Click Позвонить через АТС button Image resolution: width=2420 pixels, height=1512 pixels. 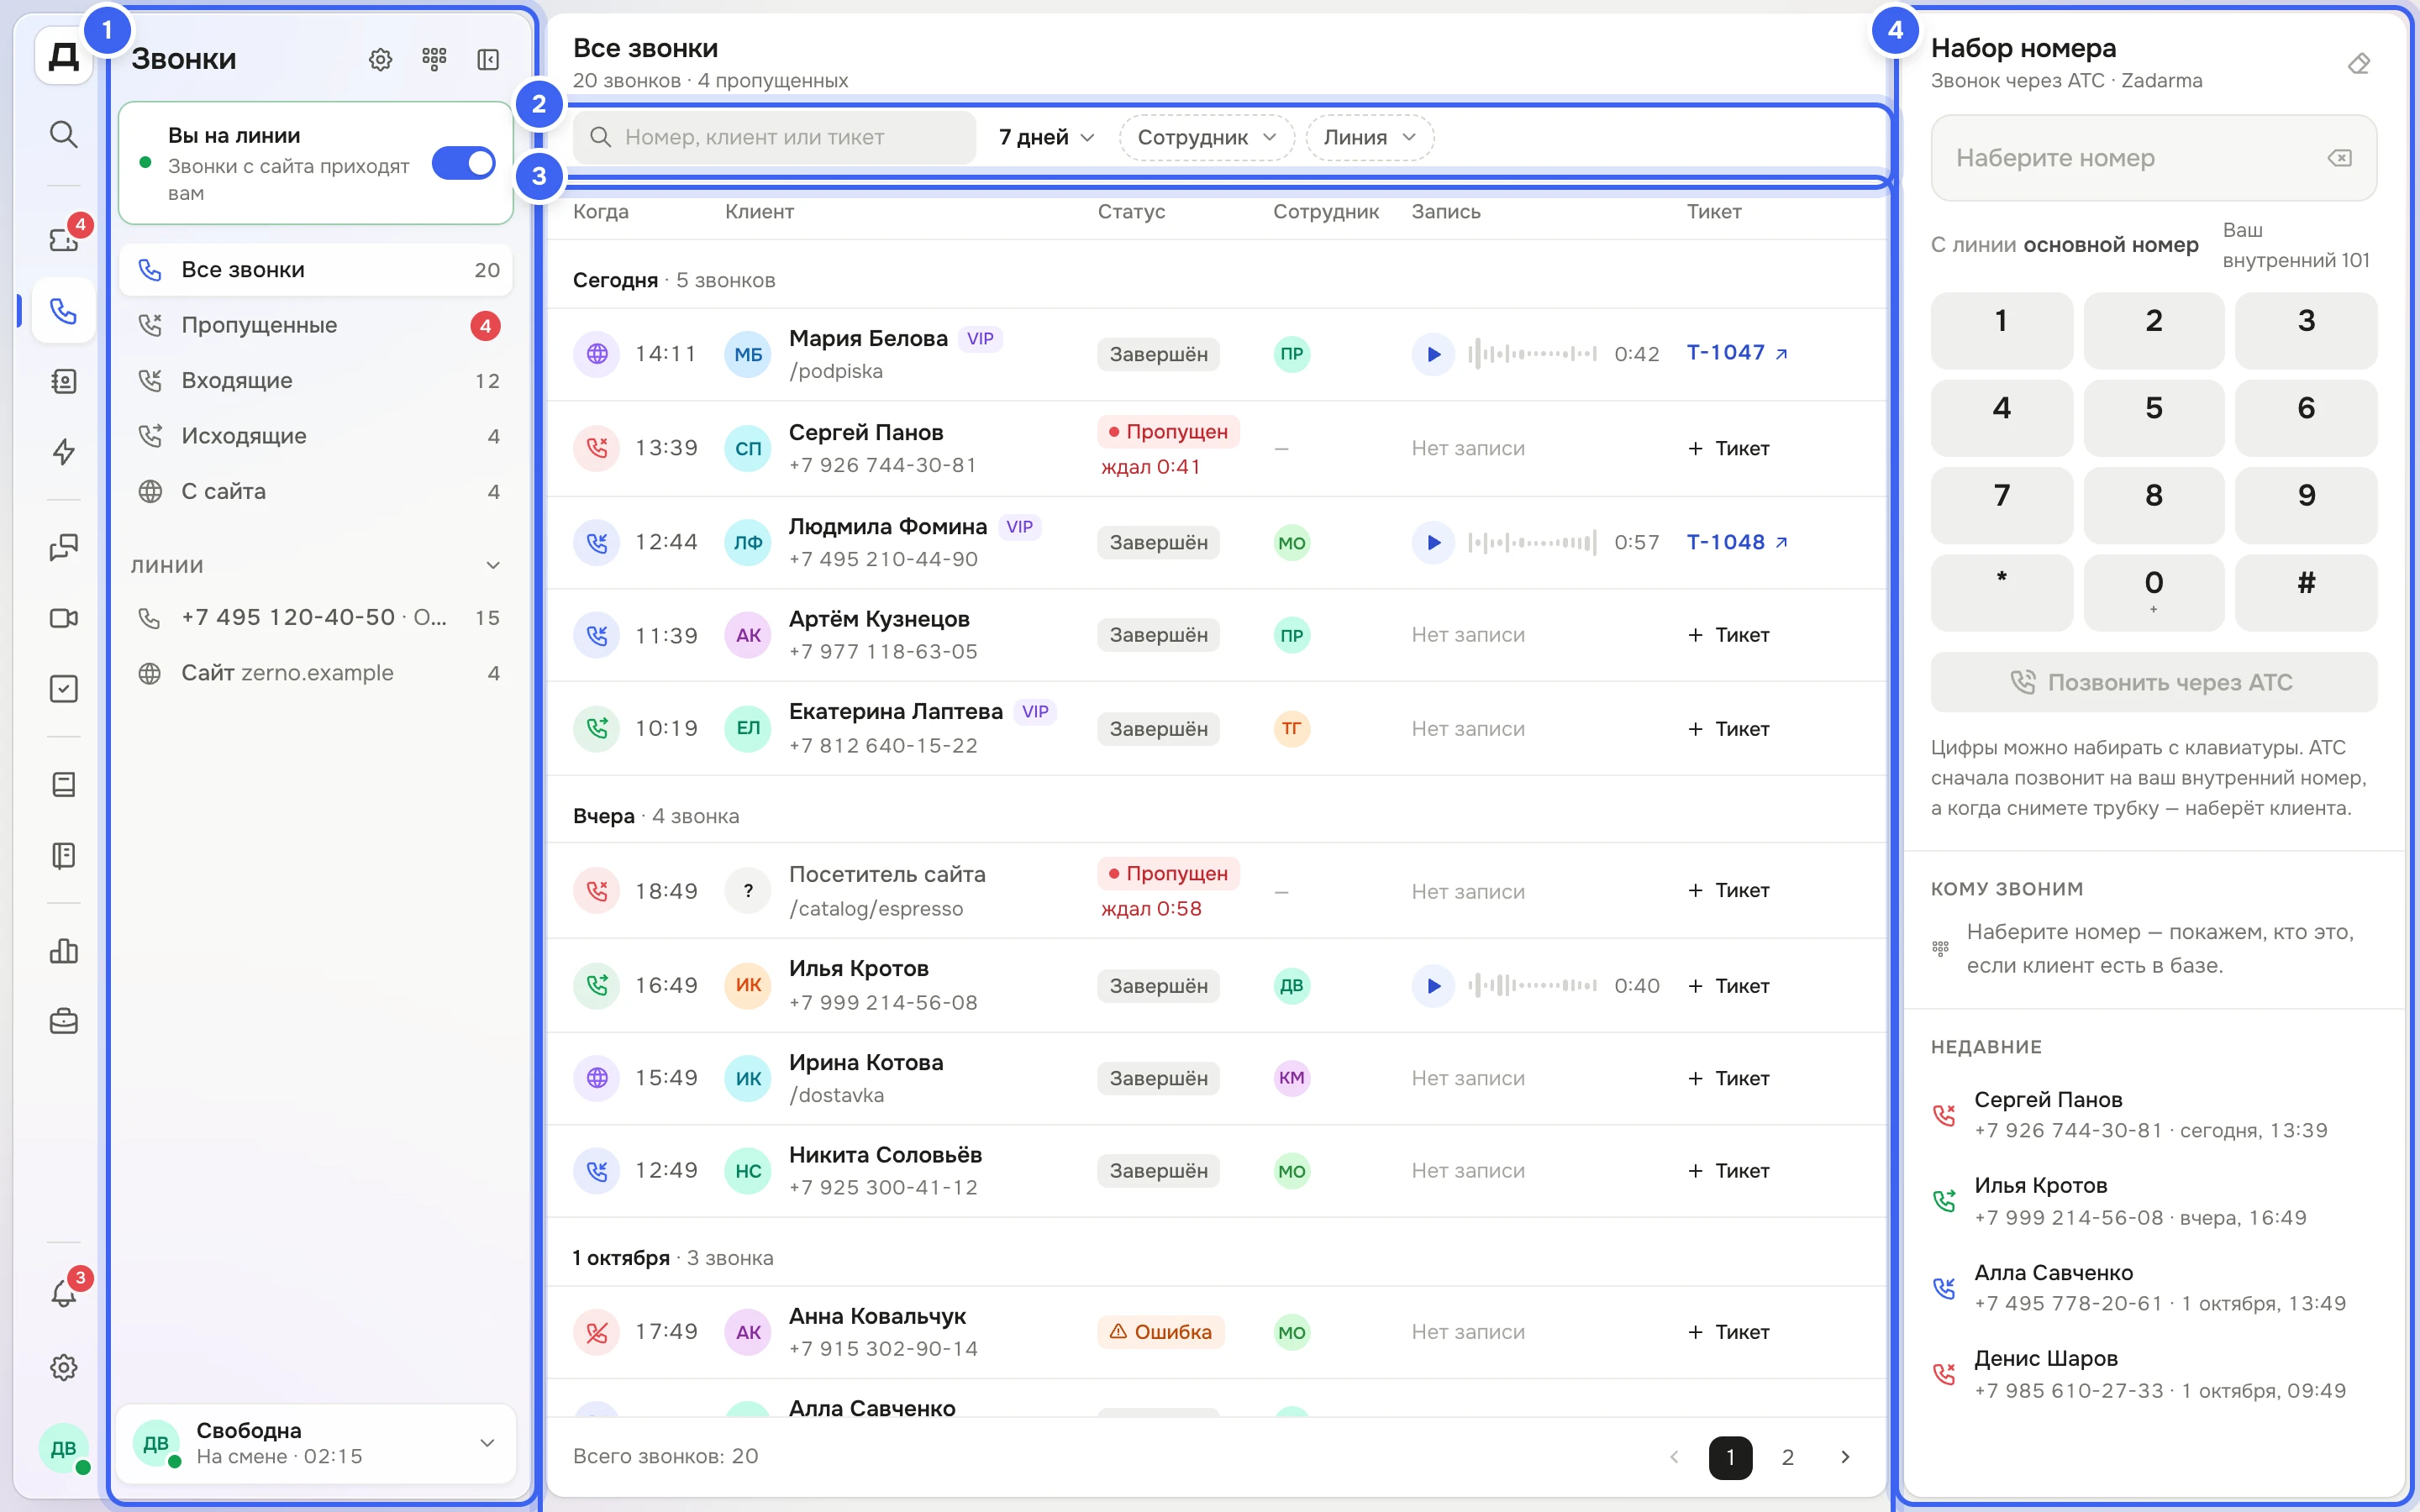pyautogui.click(x=2153, y=682)
